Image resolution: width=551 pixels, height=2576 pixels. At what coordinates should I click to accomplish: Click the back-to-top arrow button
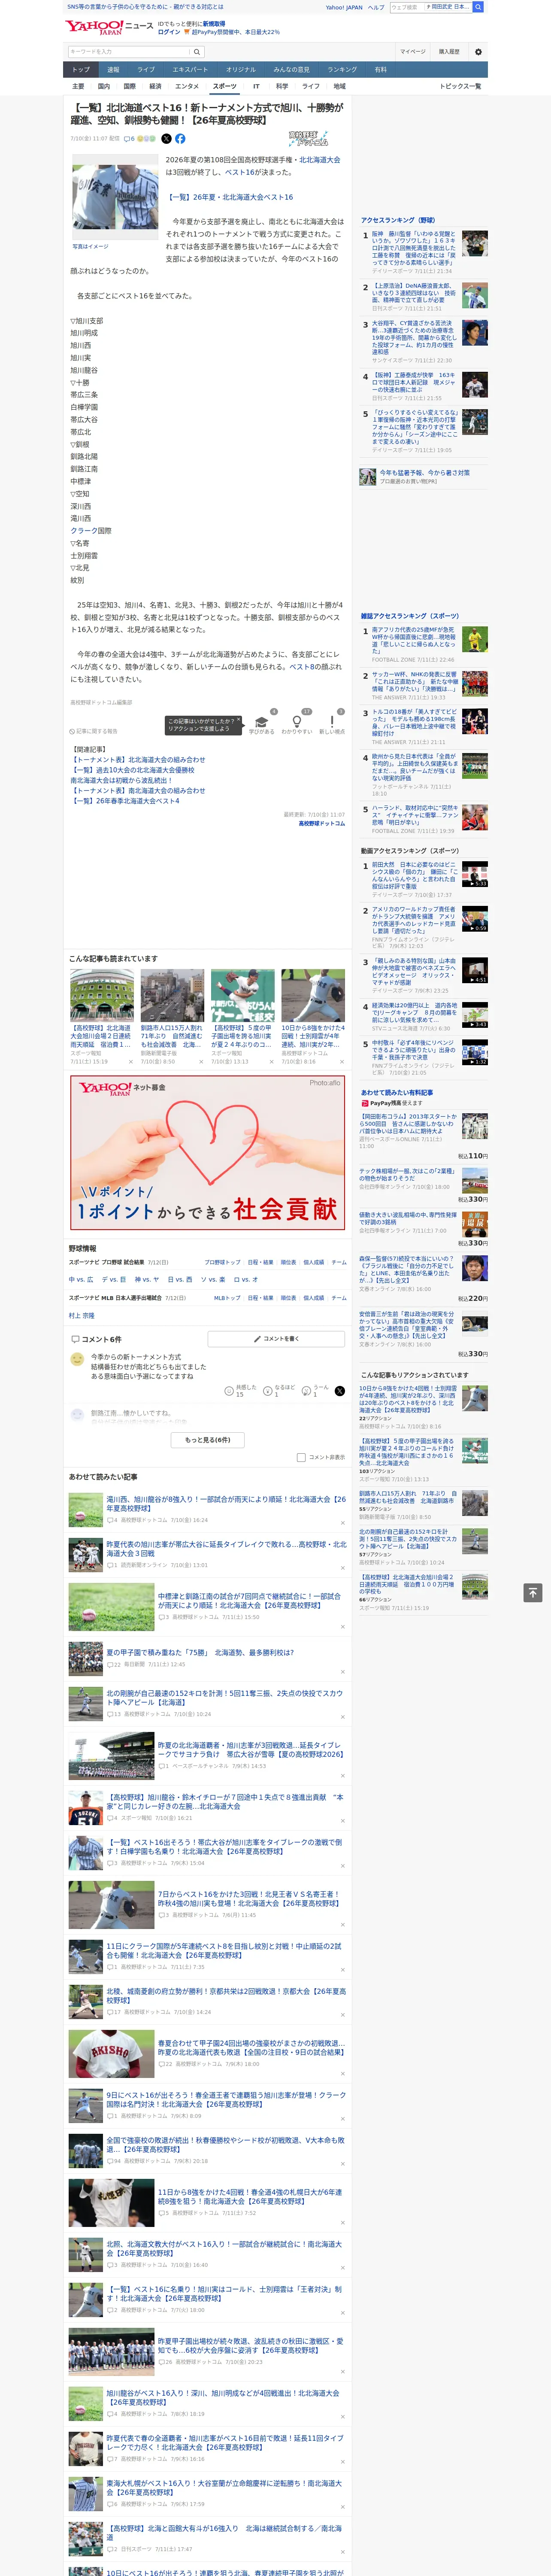click(x=533, y=1592)
